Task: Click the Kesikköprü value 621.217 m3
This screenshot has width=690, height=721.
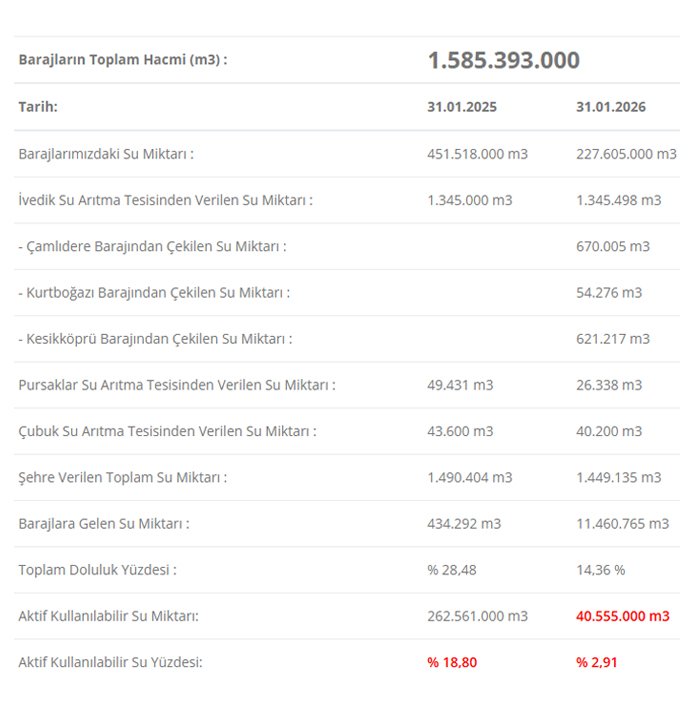Action: (x=612, y=339)
